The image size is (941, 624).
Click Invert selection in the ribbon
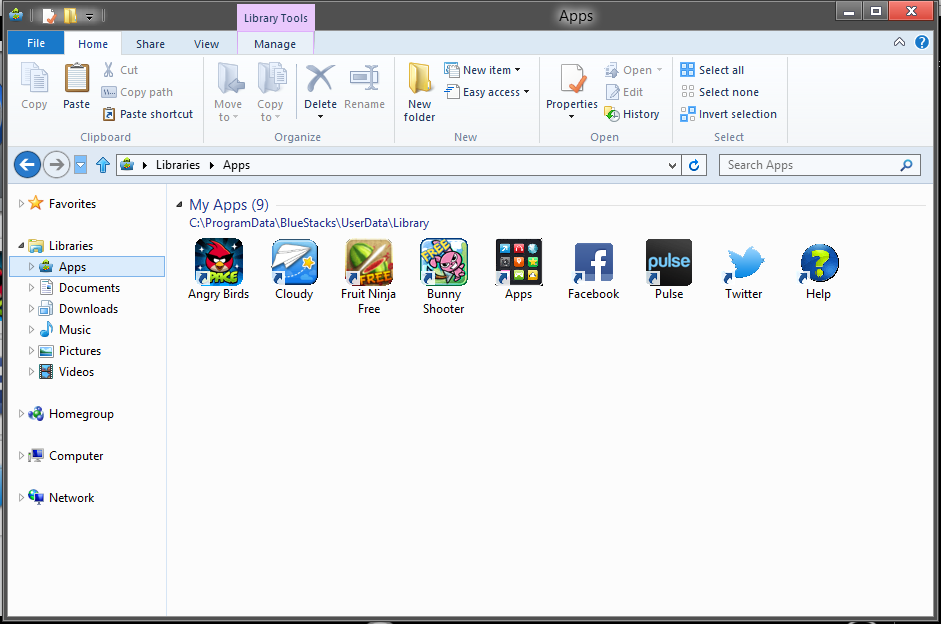tap(728, 114)
